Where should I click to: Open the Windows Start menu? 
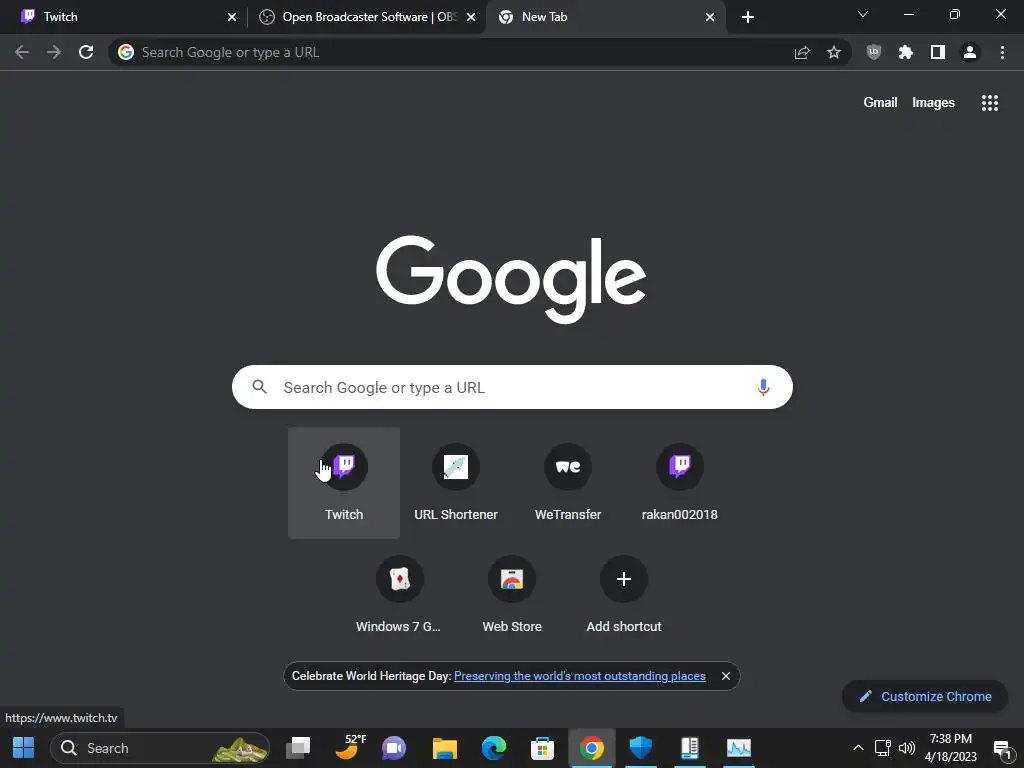point(24,748)
